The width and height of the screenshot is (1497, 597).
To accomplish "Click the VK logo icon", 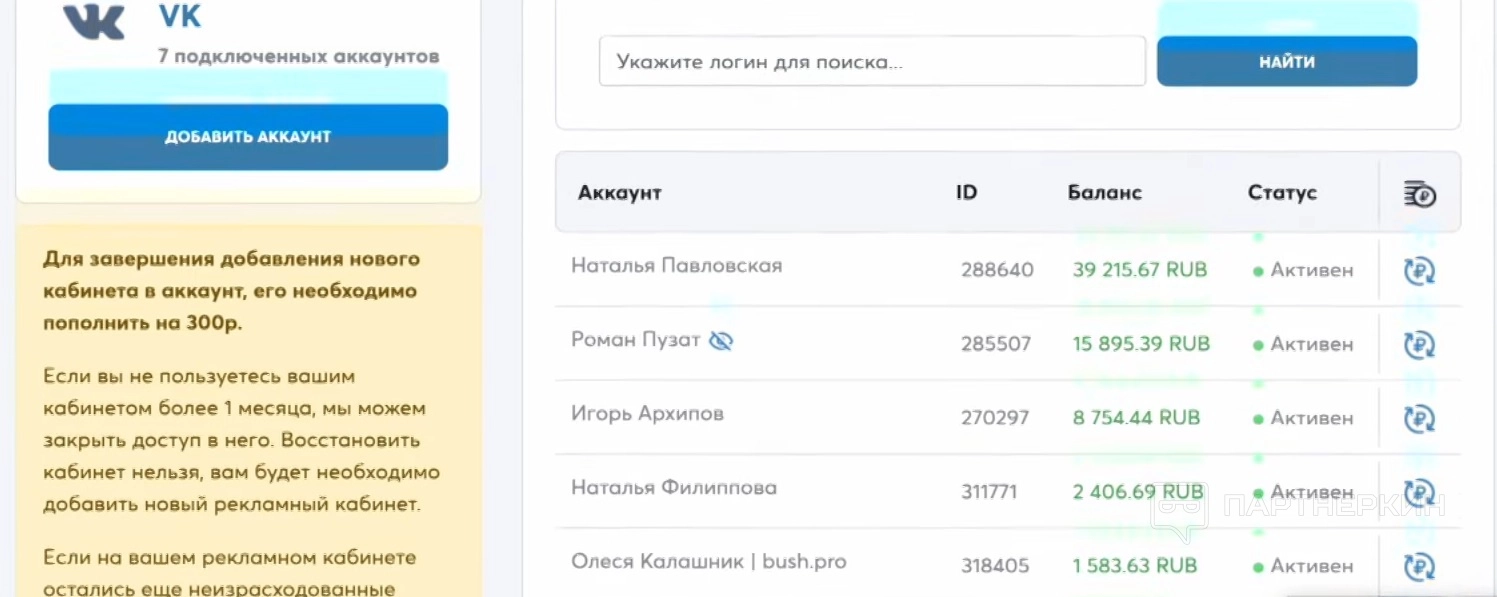I will click(x=94, y=22).
